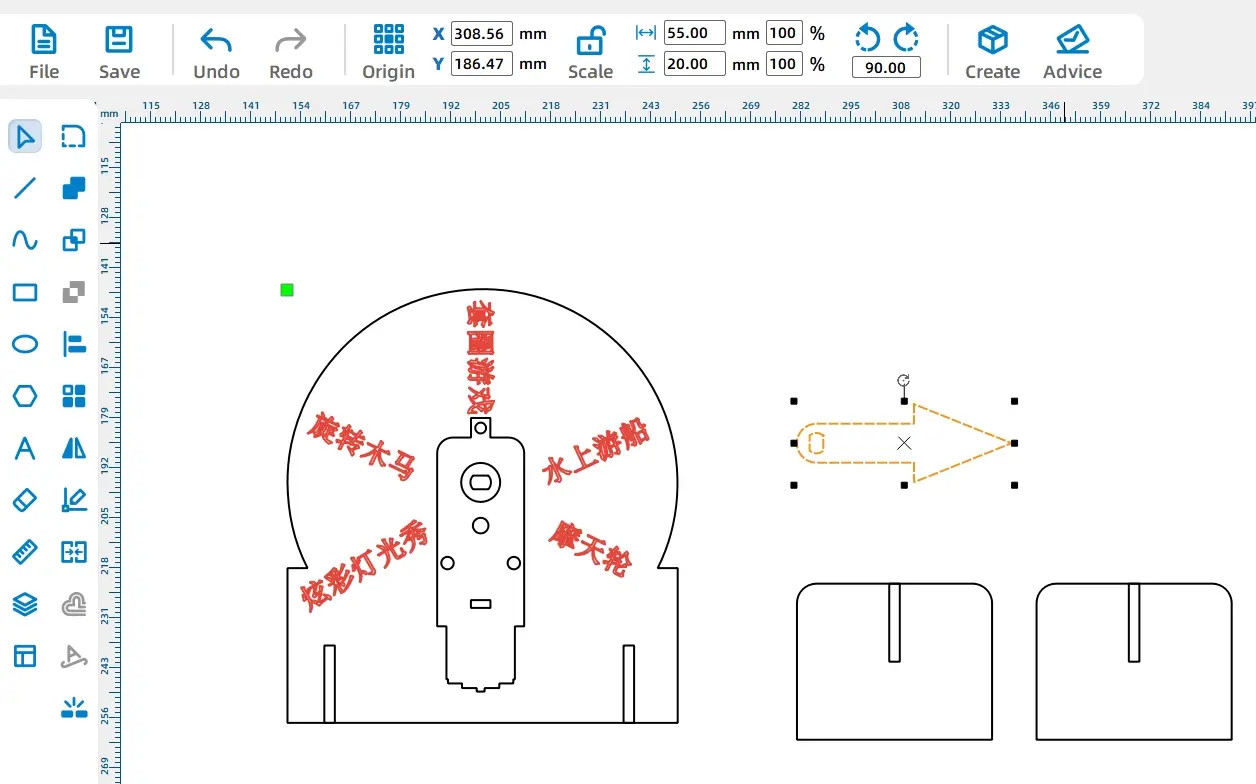Open the Array grid layout tool
Screen dimensions: 1256x784
tap(74, 396)
